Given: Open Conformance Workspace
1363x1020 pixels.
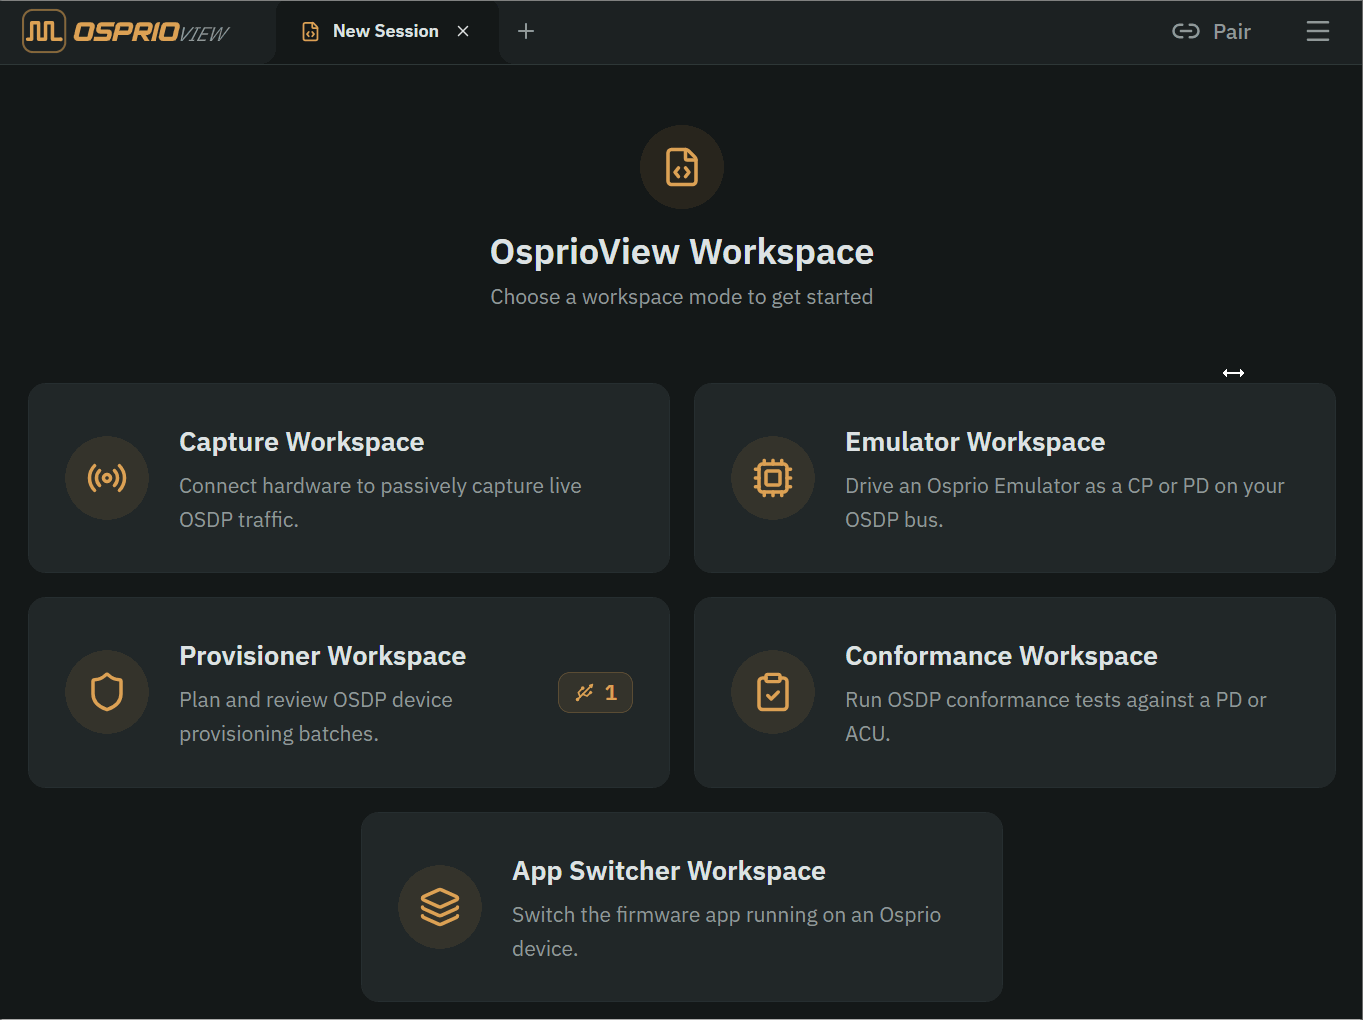Looking at the screenshot, I should [1015, 692].
